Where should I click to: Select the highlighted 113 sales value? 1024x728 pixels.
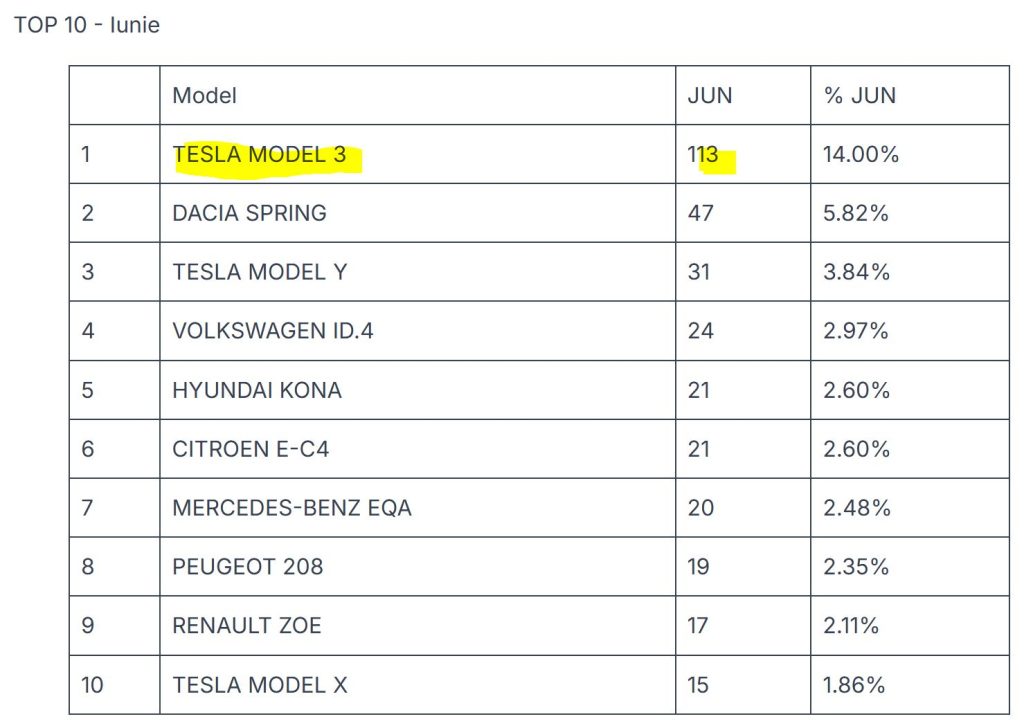tap(703, 155)
